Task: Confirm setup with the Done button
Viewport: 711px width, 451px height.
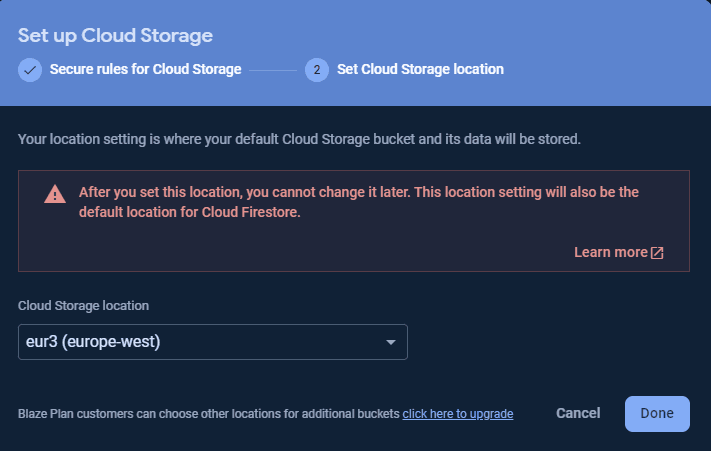Action: [x=657, y=414]
